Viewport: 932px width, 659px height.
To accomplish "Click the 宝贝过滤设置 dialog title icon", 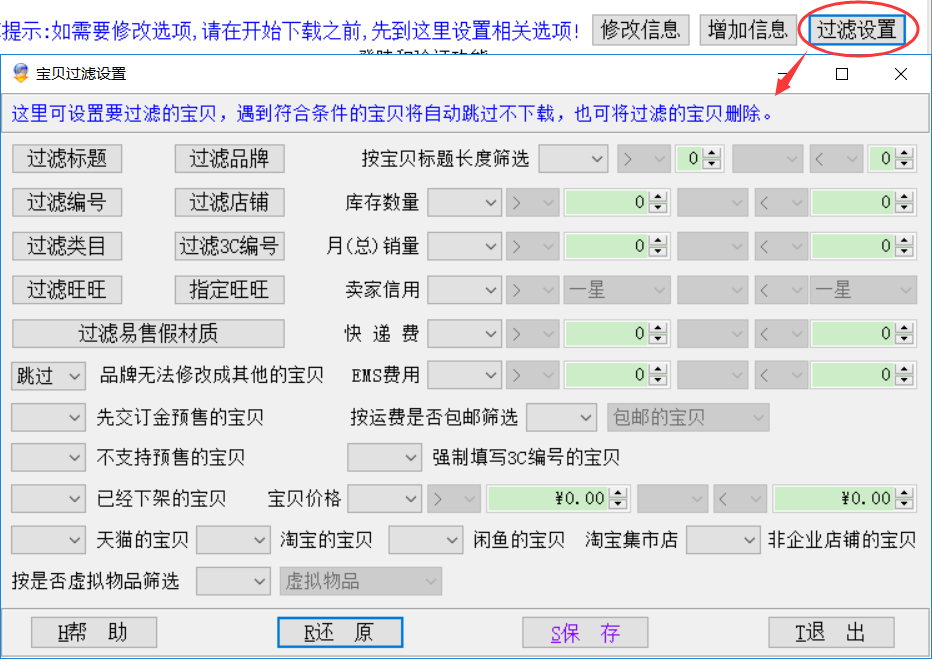I will pyautogui.click(x=20, y=74).
